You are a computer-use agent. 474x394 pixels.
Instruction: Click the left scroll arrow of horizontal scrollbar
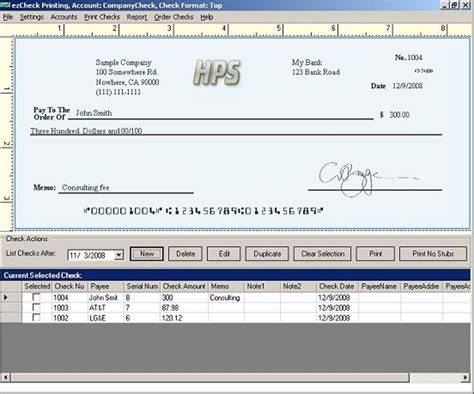pos(5,377)
